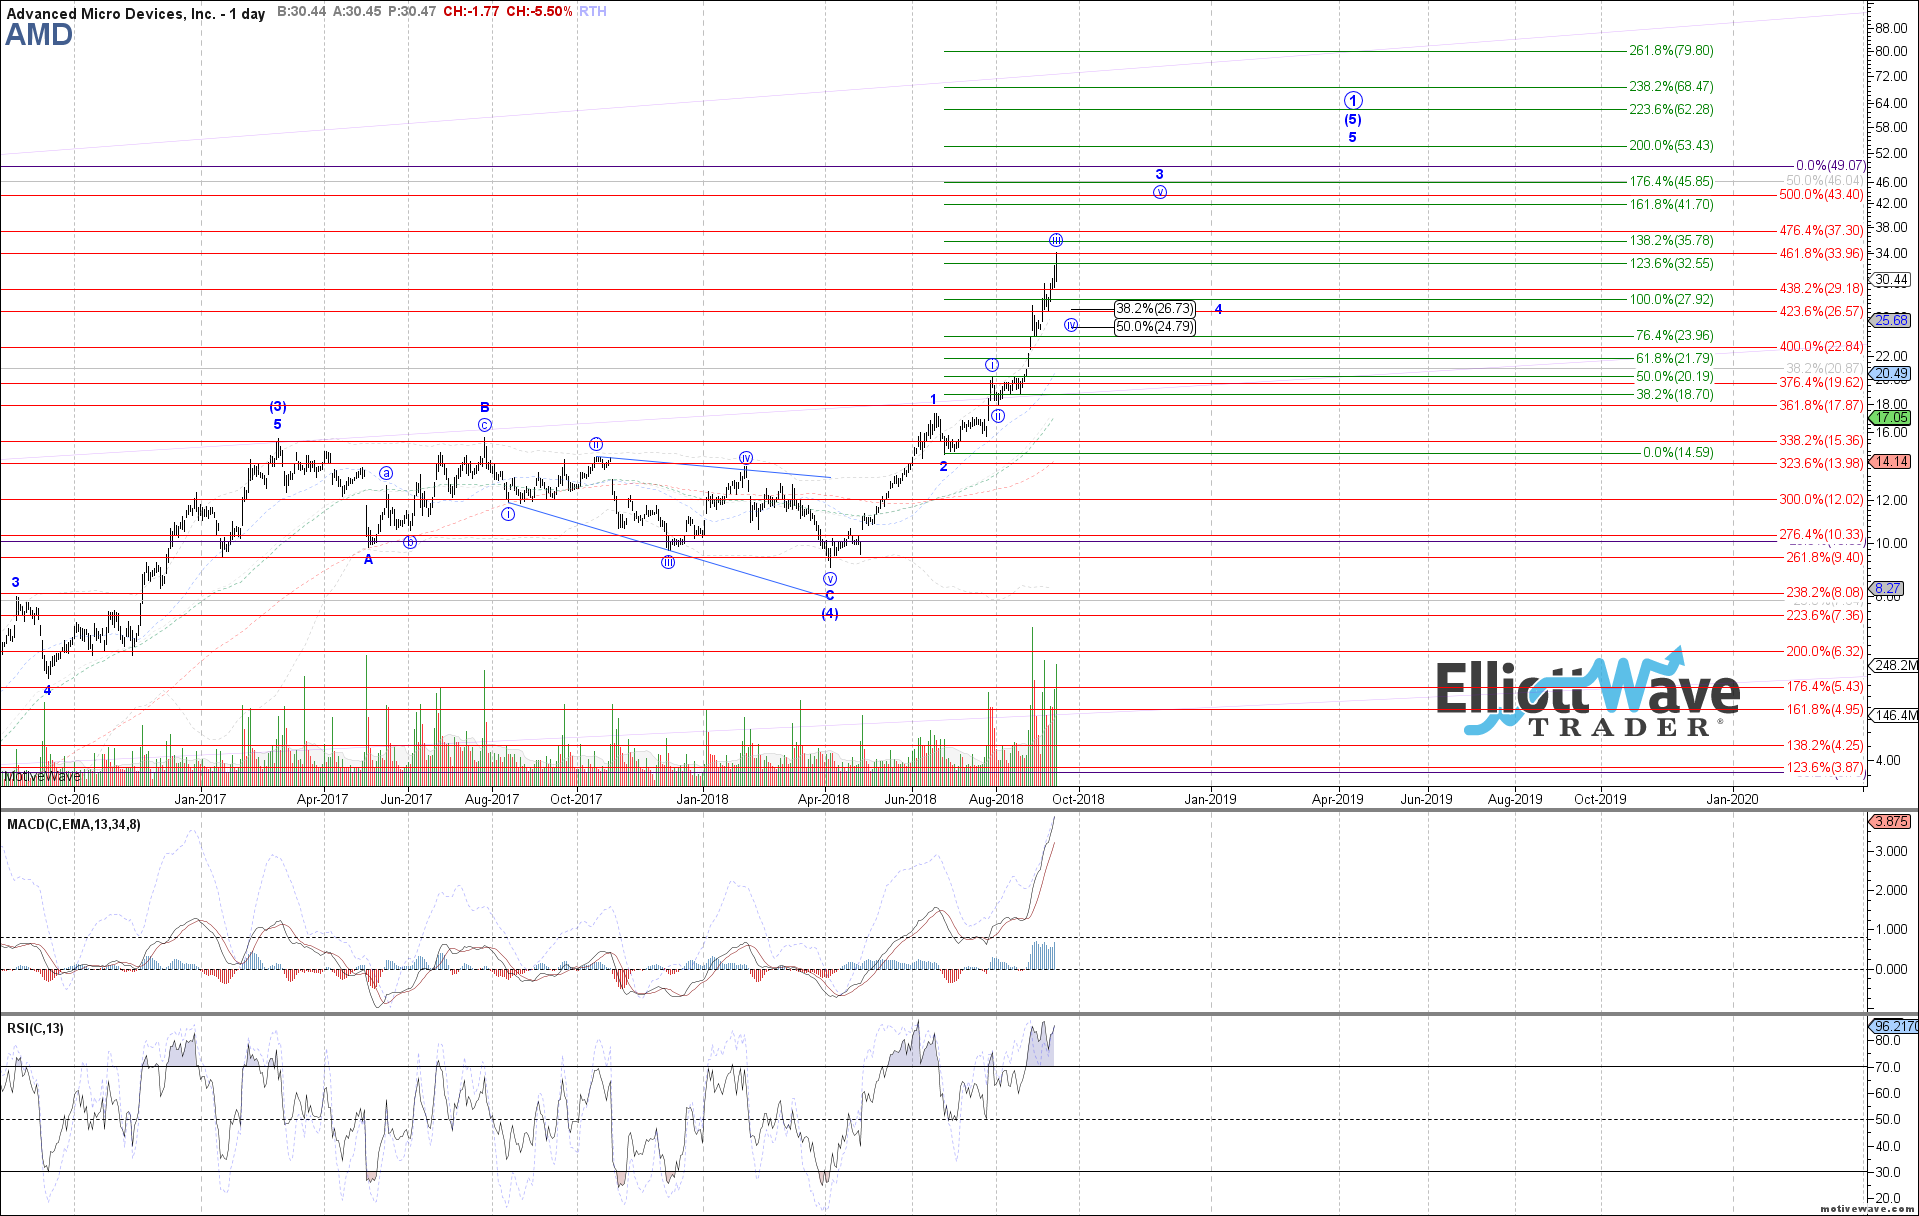Click the RTH session label in header
Viewport: 1919px width, 1216px height.
(592, 12)
